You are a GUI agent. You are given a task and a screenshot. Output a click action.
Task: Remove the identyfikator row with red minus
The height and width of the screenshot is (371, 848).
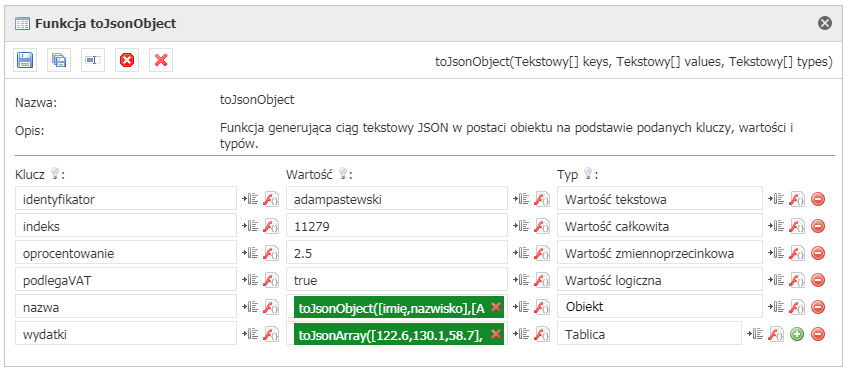pyautogui.click(x=818, y=200)
